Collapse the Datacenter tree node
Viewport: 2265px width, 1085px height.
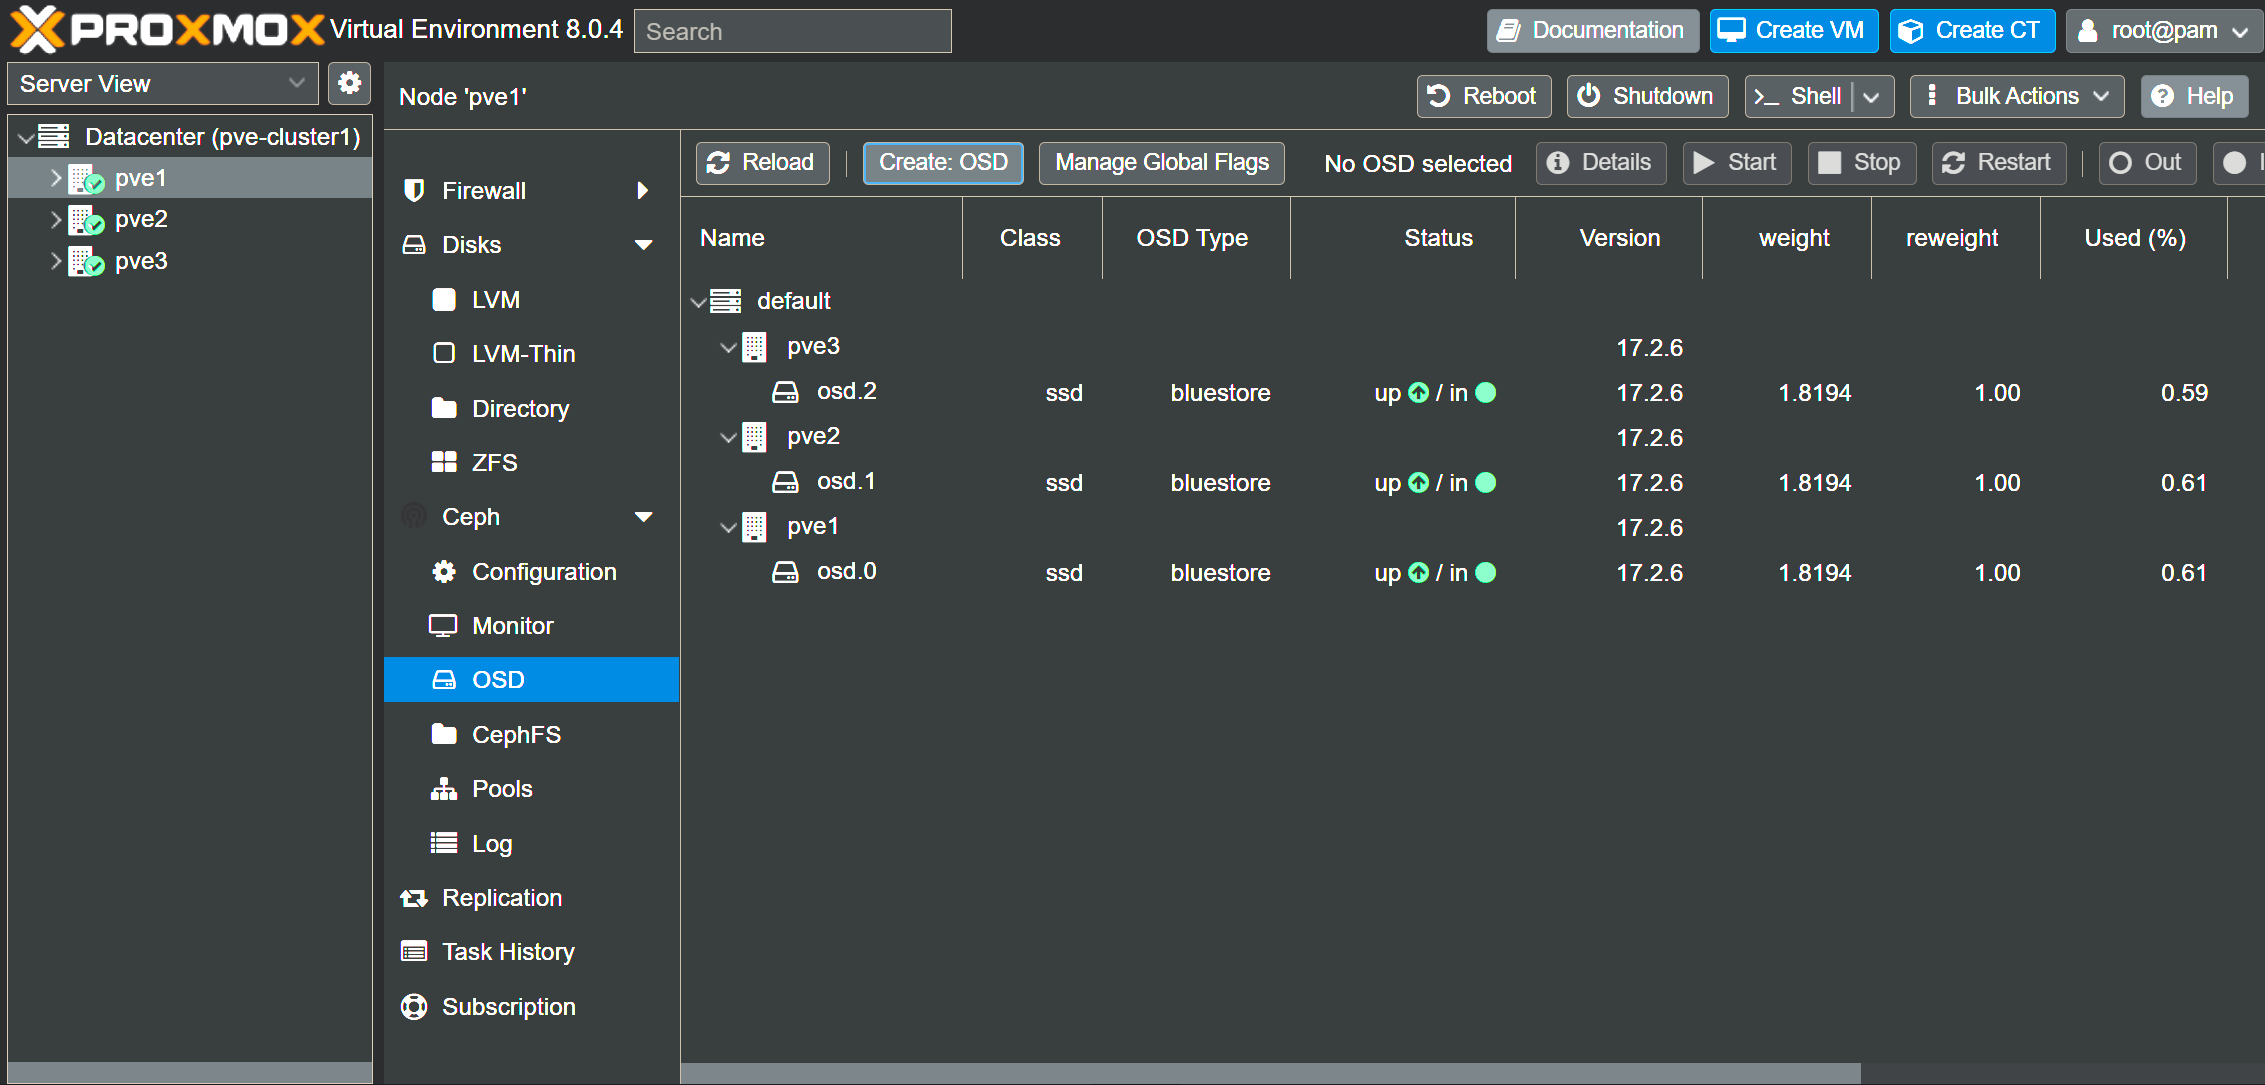coord(25,138)
